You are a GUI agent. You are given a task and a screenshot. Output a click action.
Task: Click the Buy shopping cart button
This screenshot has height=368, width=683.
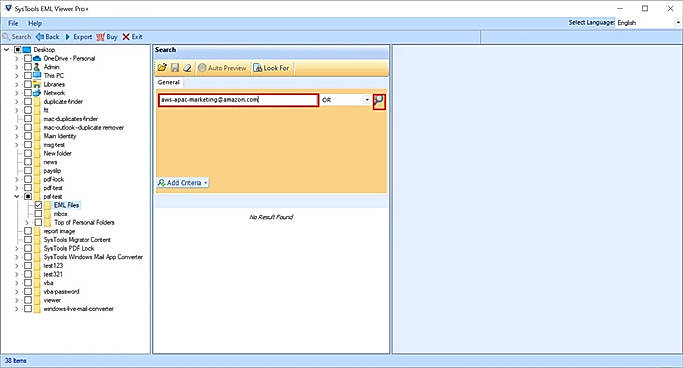click(x=107, y=37)
